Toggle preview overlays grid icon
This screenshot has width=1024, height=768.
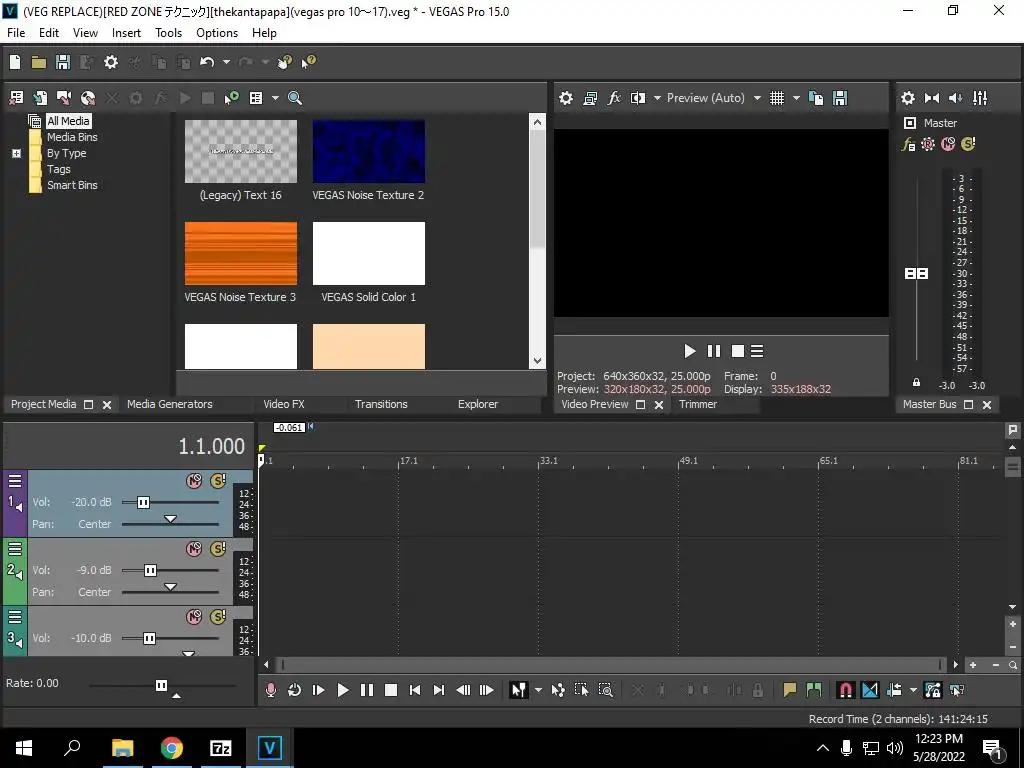pos(776,98)
